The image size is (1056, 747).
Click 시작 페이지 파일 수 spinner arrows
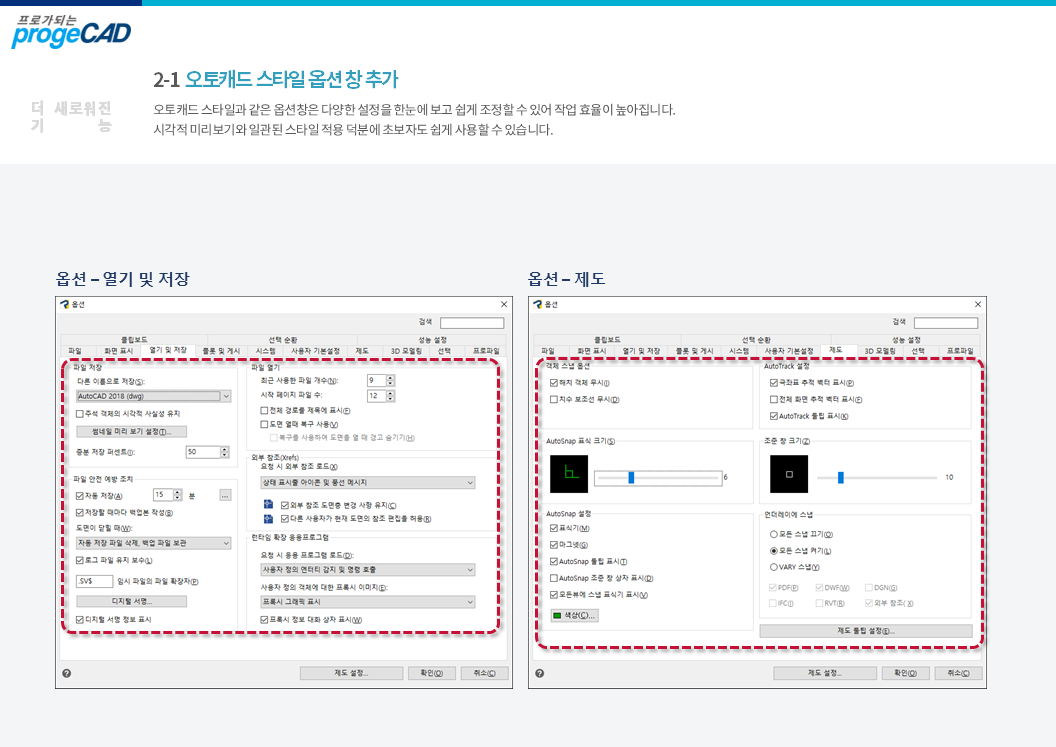click(391, 396)
